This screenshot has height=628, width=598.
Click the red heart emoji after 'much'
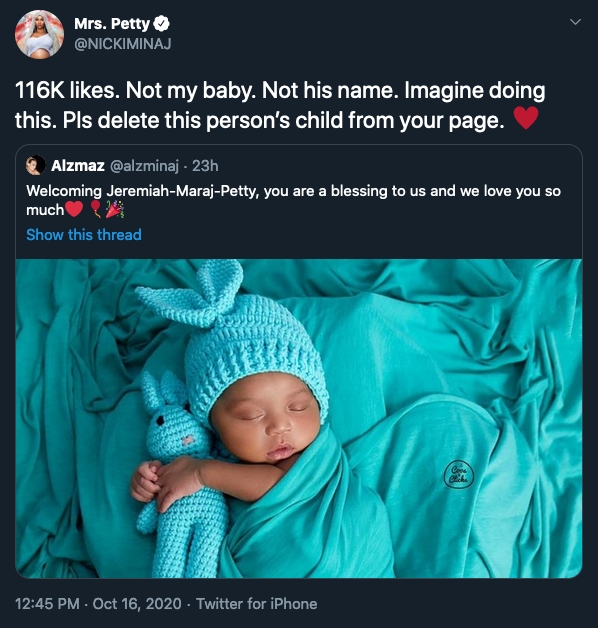pyautogui.click(x=74, y=209)
